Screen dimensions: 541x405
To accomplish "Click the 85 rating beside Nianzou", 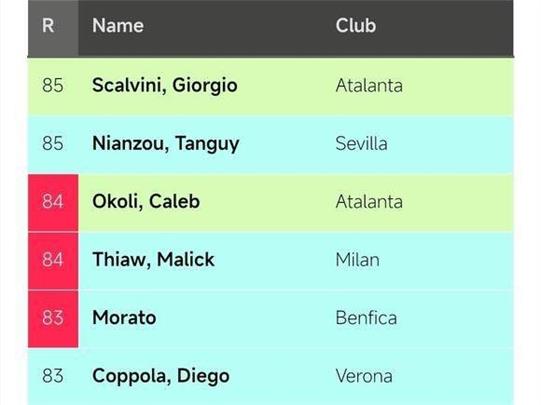I will [x=53, y=144].
